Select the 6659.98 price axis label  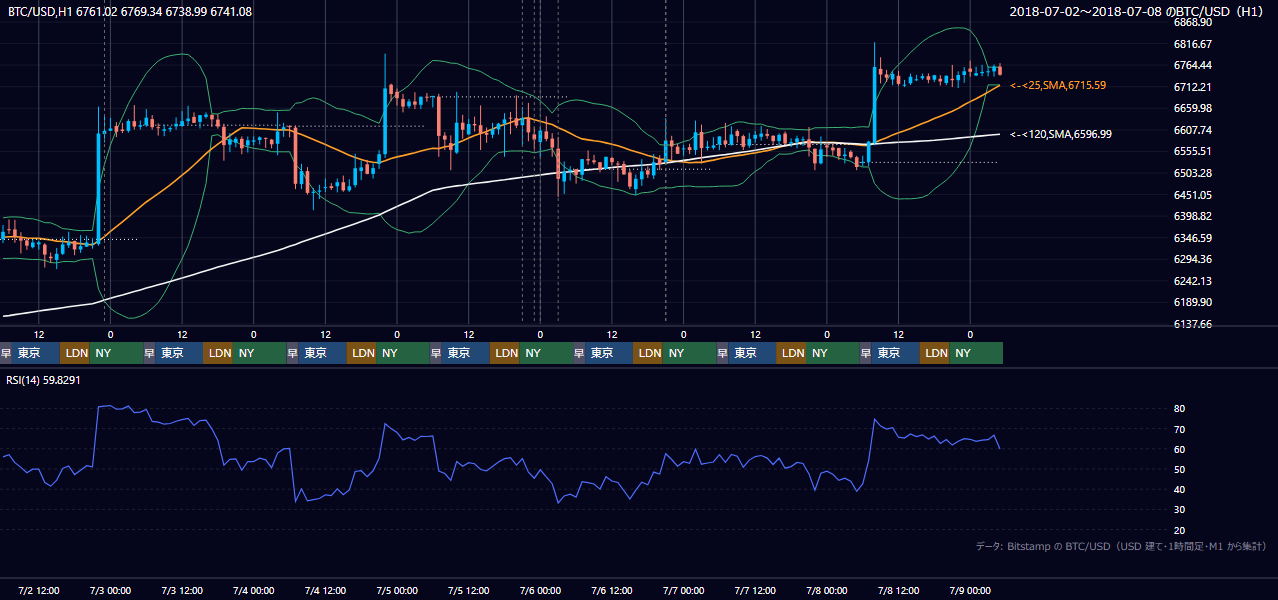[x=1192, y=108]
